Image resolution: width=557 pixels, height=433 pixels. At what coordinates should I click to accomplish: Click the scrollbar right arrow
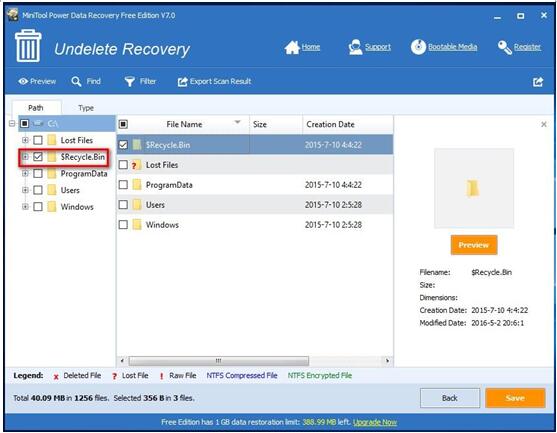coord(387,361)
